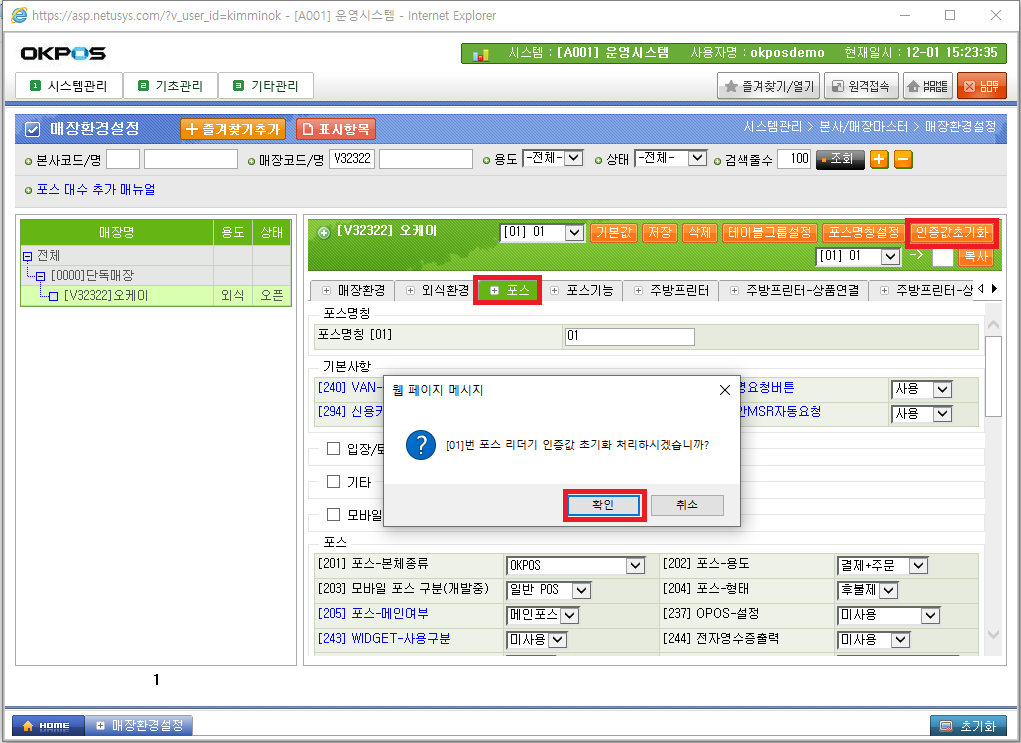Collapse the 전체 tree node
Image resolution: width=1021 pixels, height=743 pixels.
28,255
